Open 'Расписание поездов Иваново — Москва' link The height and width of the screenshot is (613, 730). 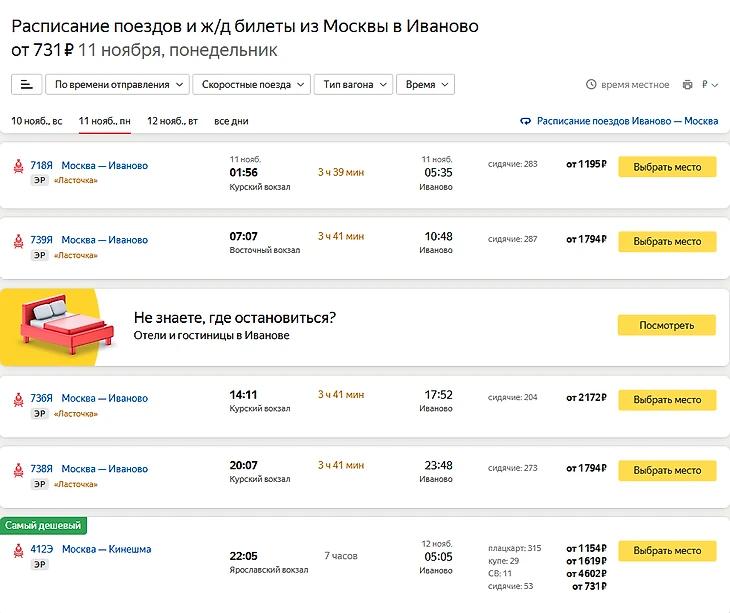pos(627,121)
